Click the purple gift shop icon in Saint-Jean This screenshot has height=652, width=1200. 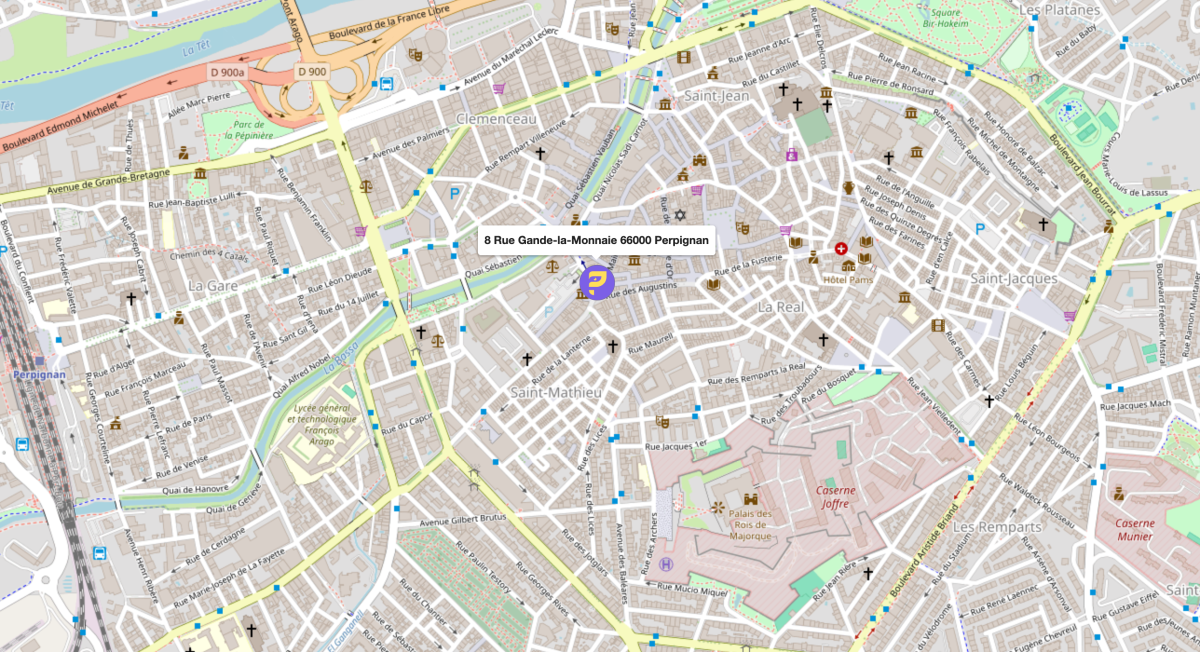pyautogui.click(x=792, y=155)
